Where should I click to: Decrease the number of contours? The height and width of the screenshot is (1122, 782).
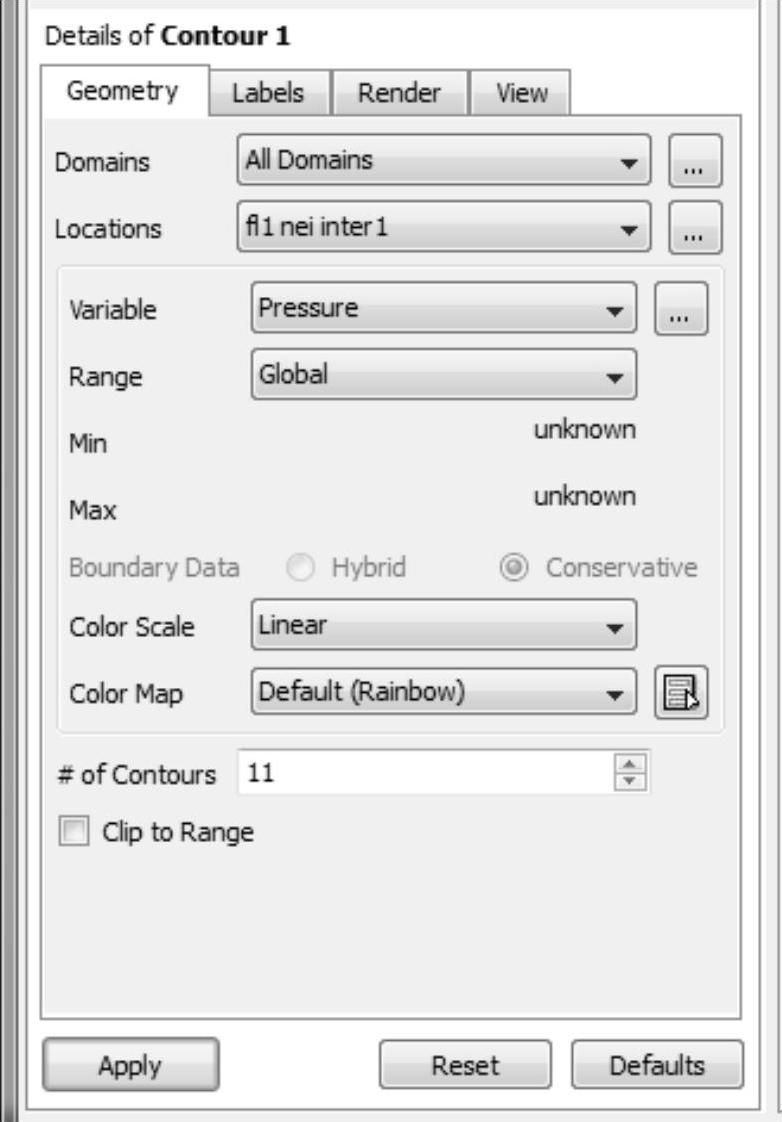point(630,779)
